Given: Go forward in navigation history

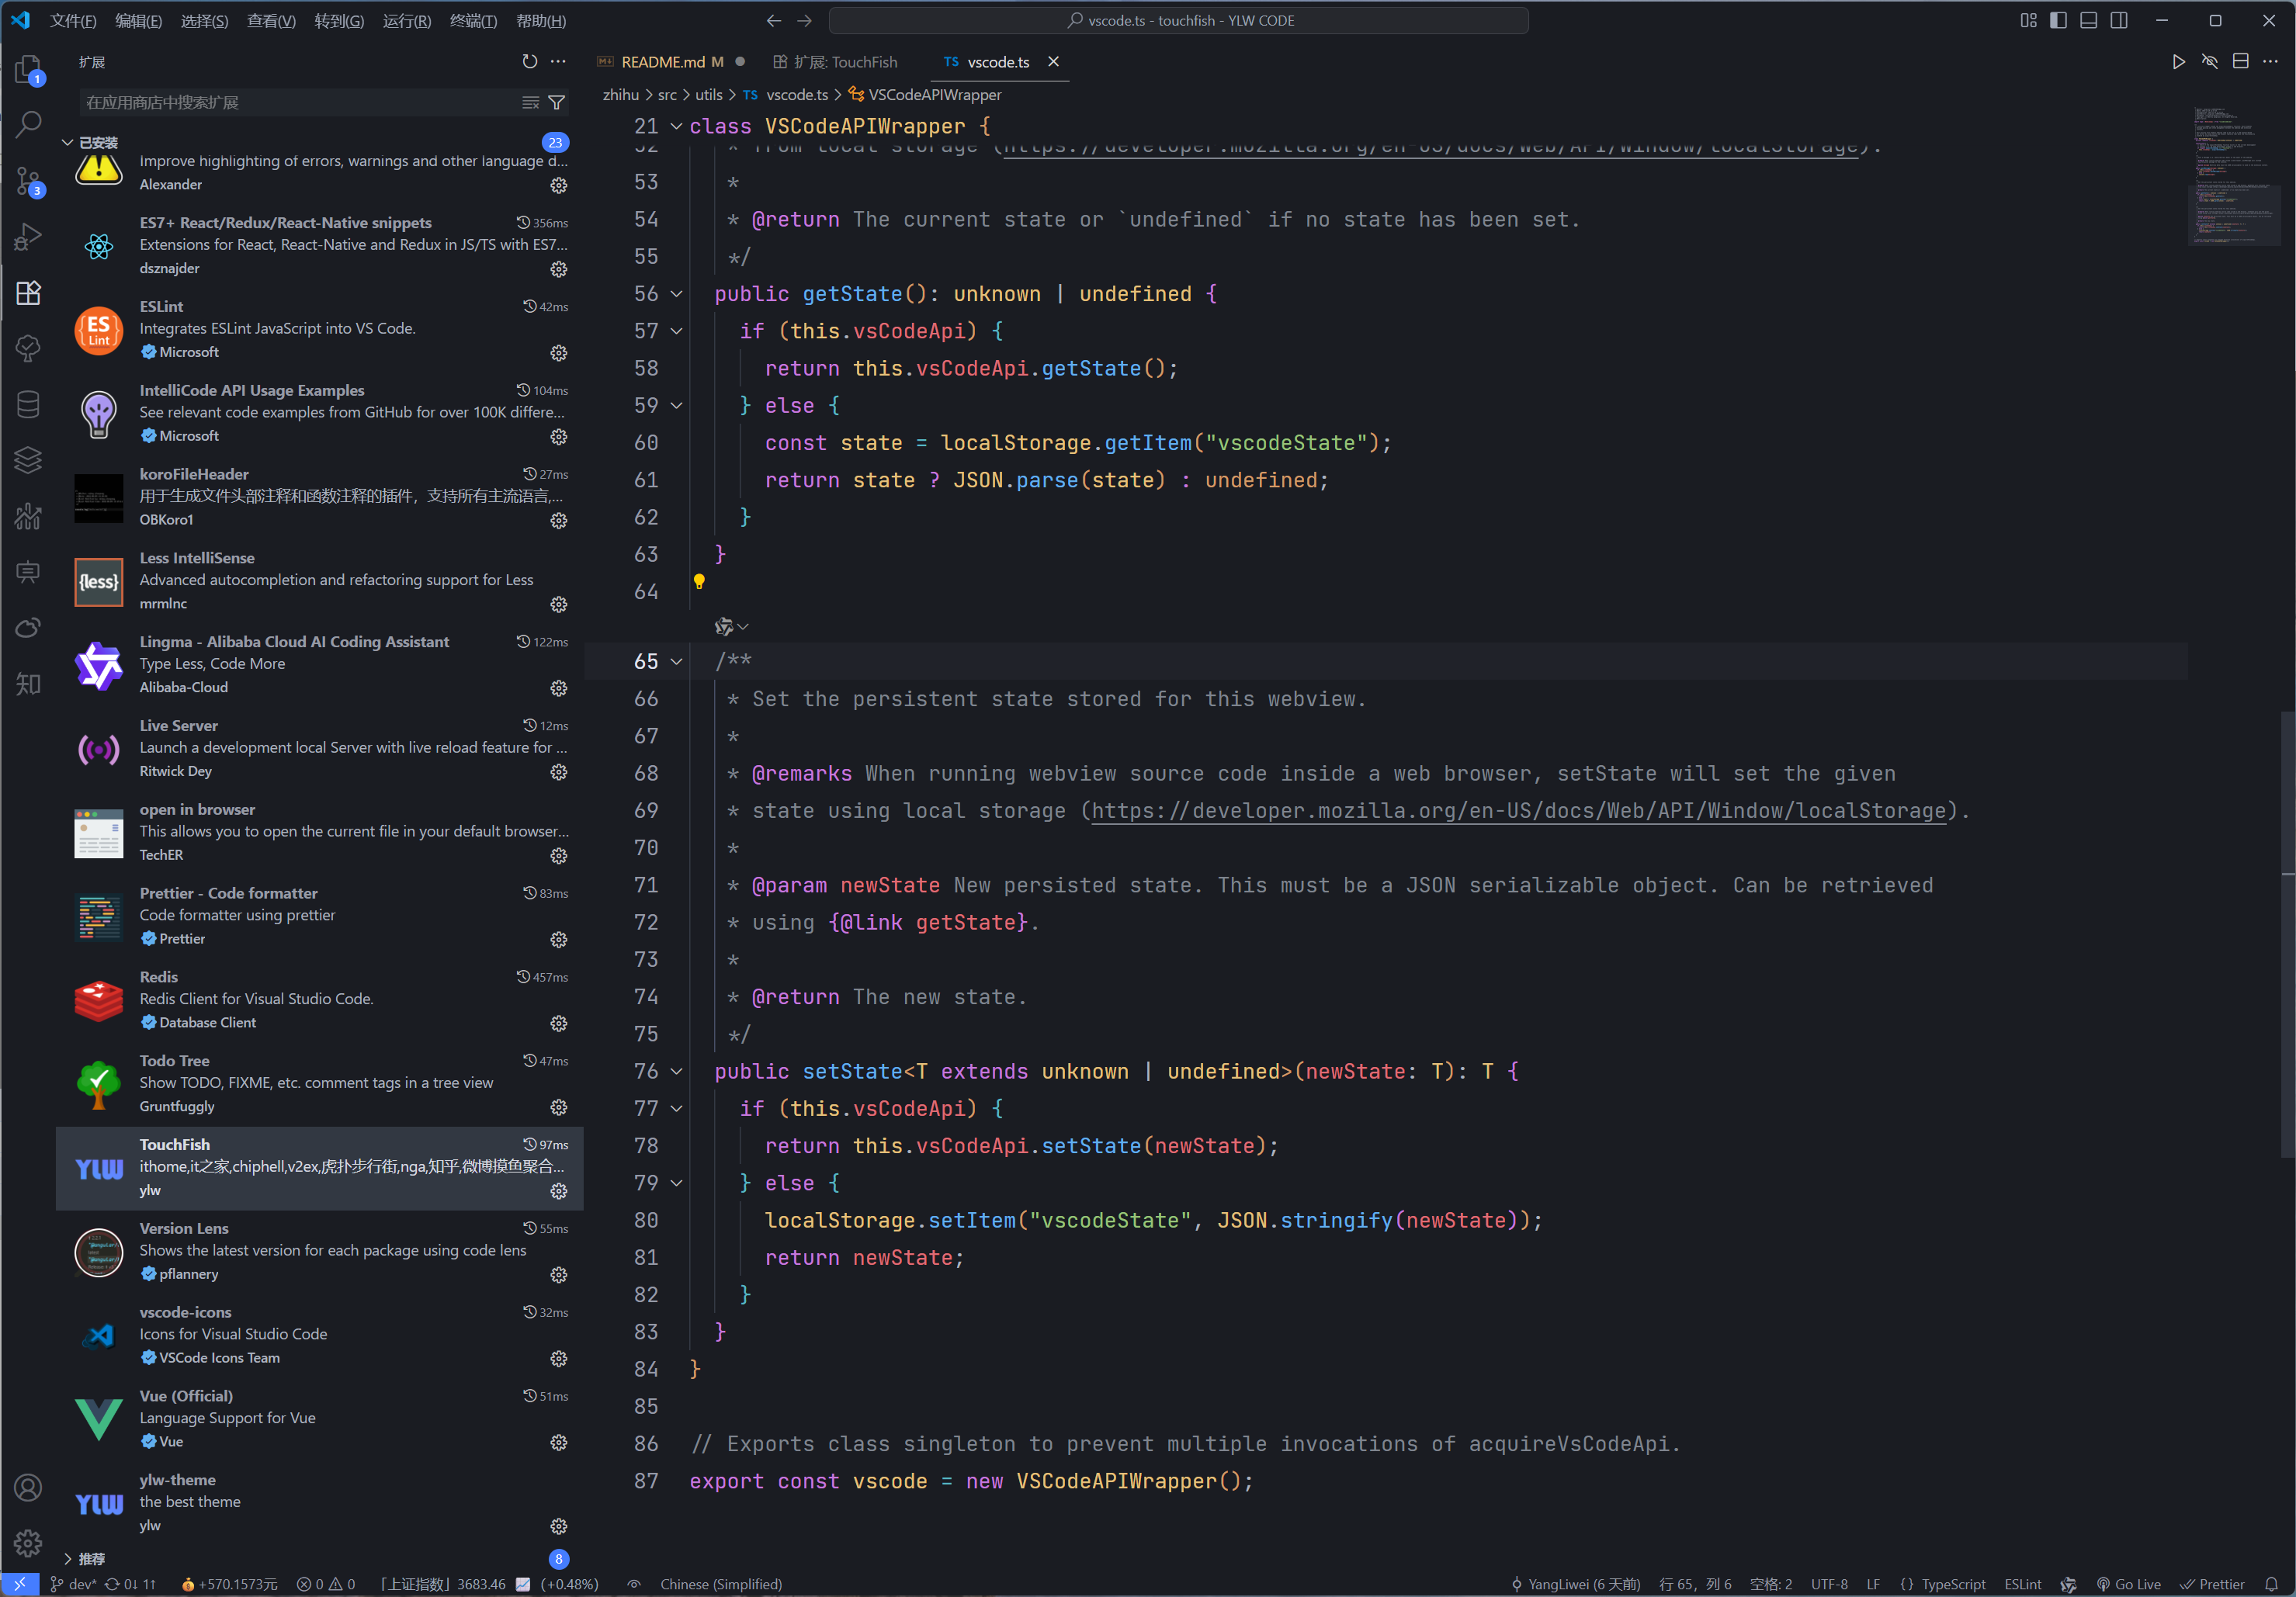Looking at the screenshot, I should [x=804, y=20].
